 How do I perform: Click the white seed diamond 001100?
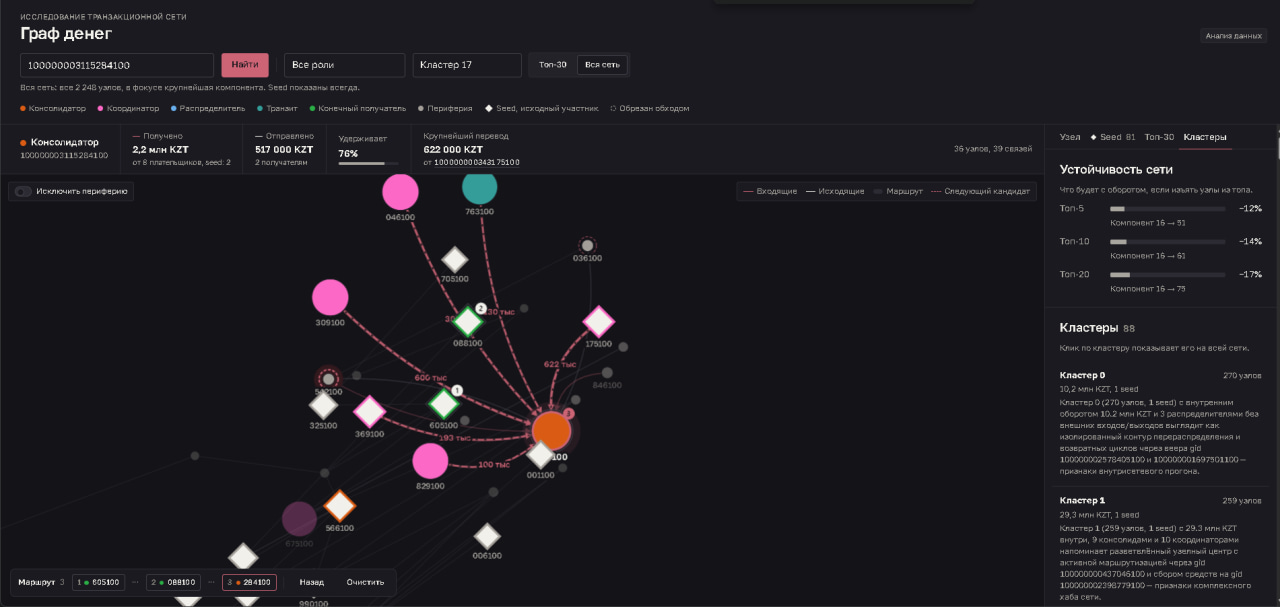540,455
